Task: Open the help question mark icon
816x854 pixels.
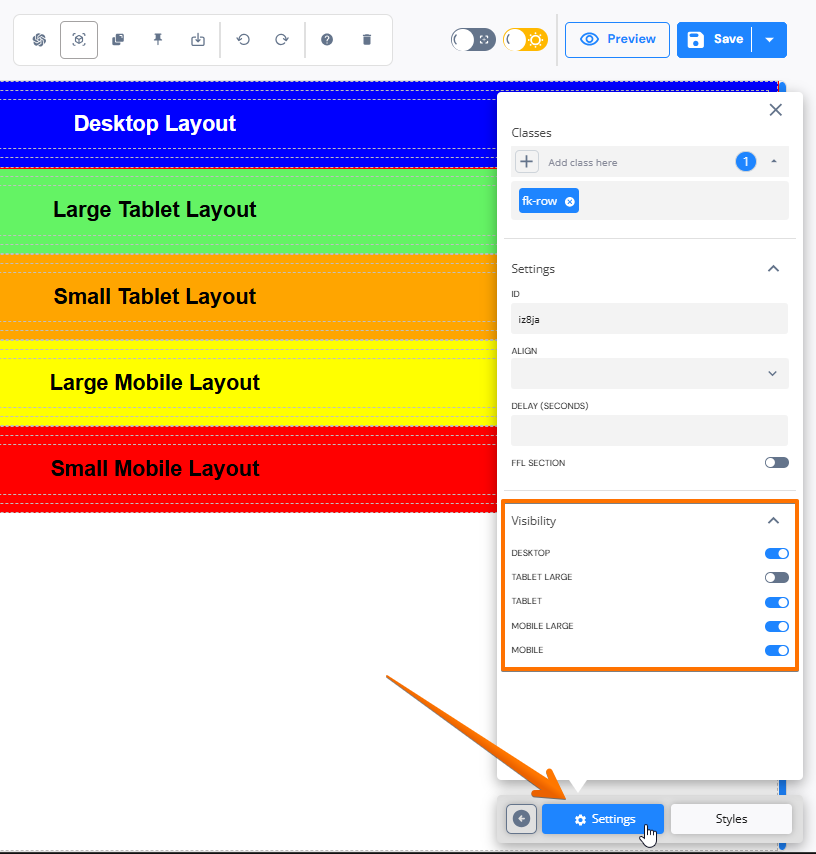Action: [327, 40]
